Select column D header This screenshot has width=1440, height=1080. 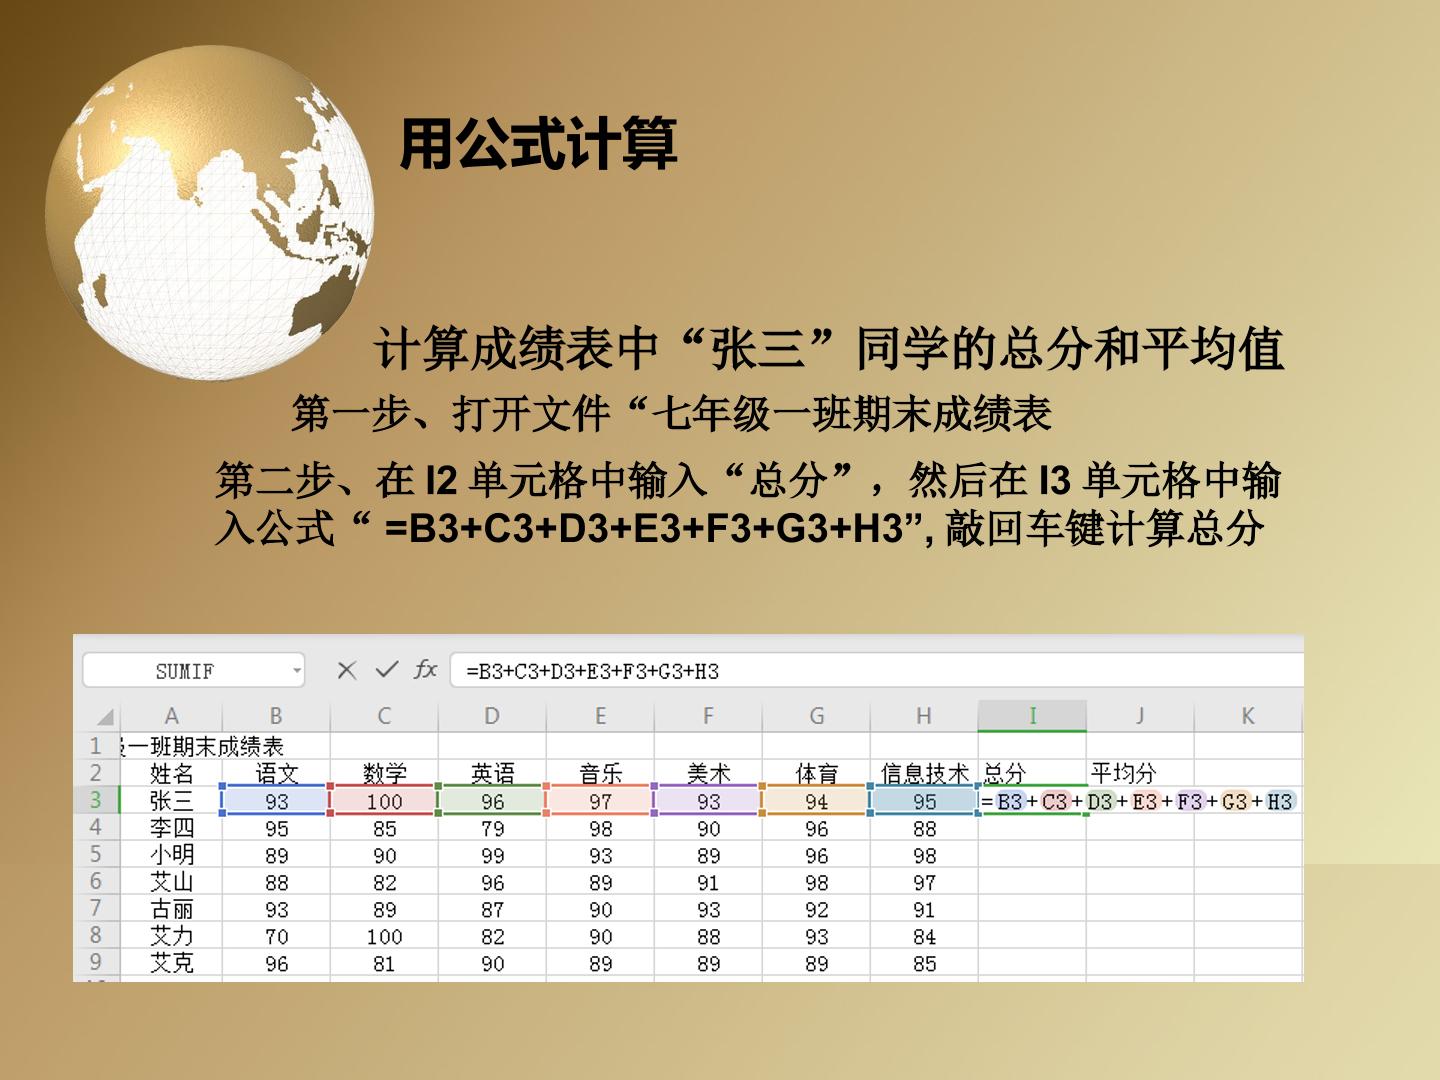pyautogui.click(x=492, y=716)
